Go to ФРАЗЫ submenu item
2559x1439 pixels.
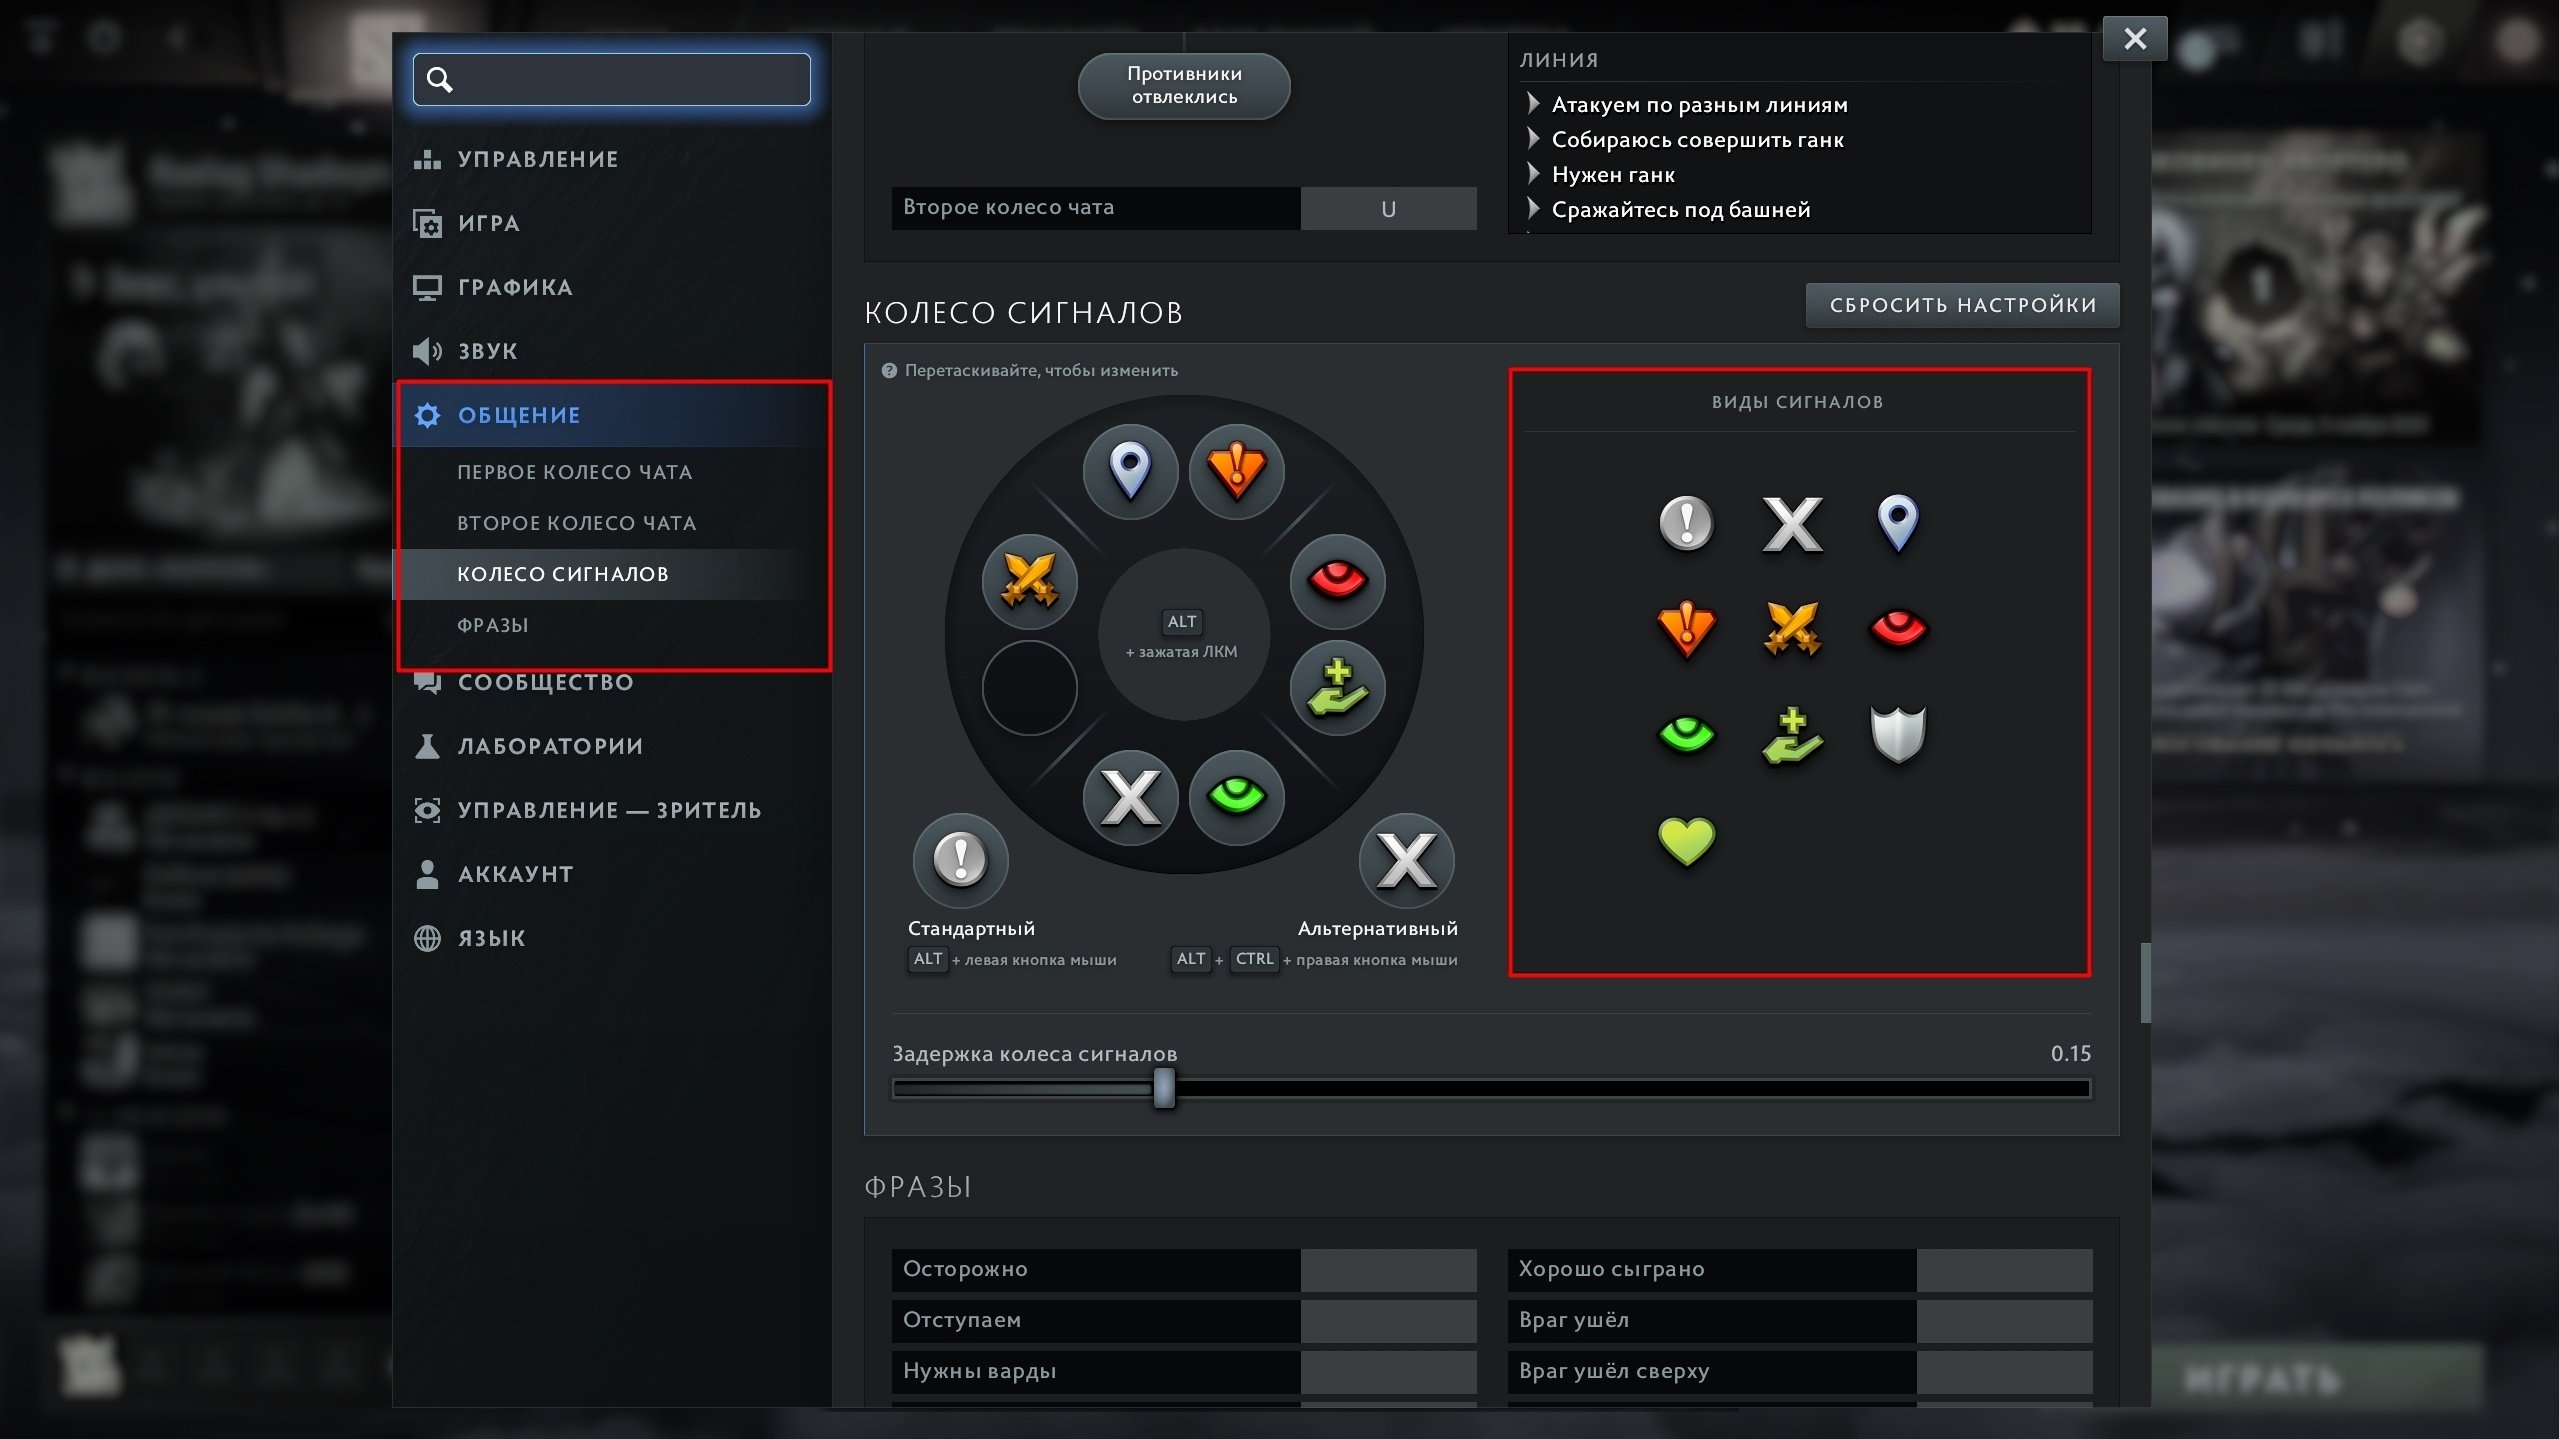pos(493,625)
